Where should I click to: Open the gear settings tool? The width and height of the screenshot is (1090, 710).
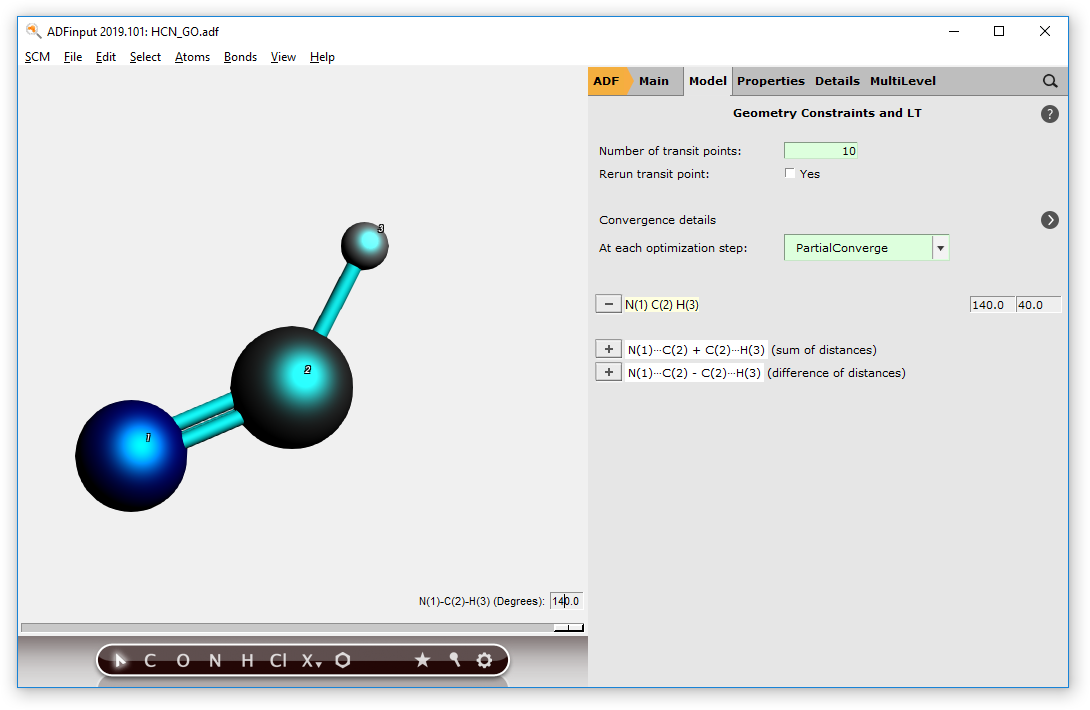485,660
